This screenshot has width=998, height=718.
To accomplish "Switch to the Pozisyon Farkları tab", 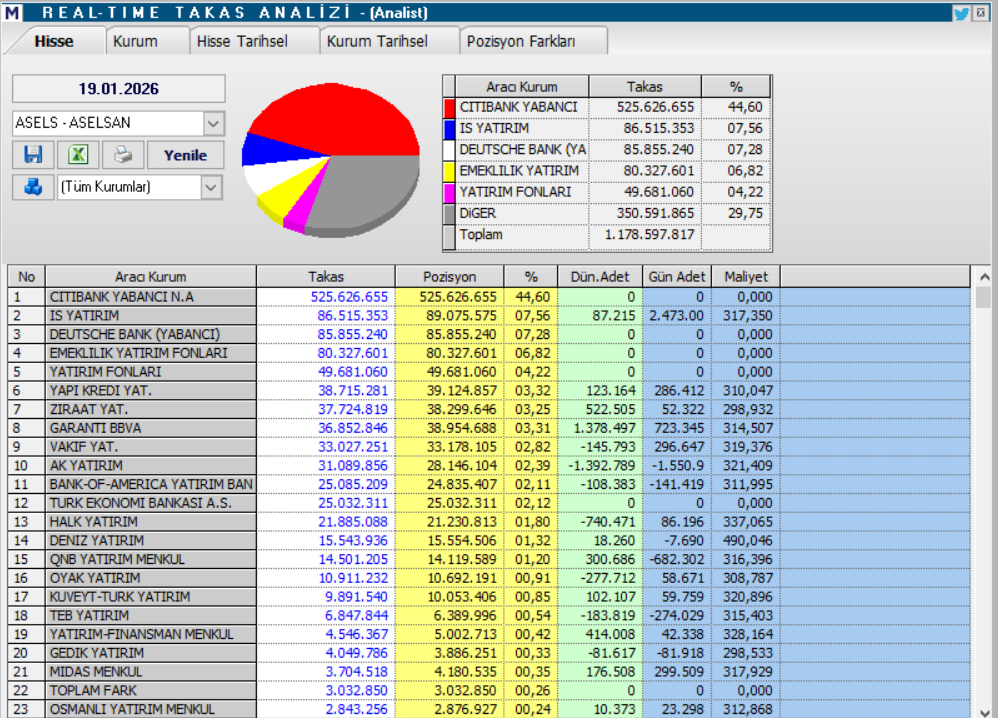I will (524, 42).
